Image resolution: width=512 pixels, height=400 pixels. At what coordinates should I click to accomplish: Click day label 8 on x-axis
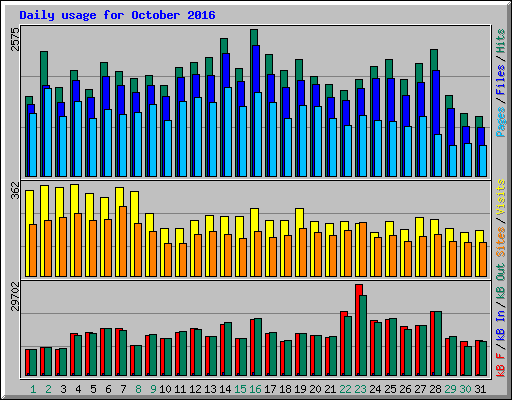pyautogui.click(x=138, y=389)
